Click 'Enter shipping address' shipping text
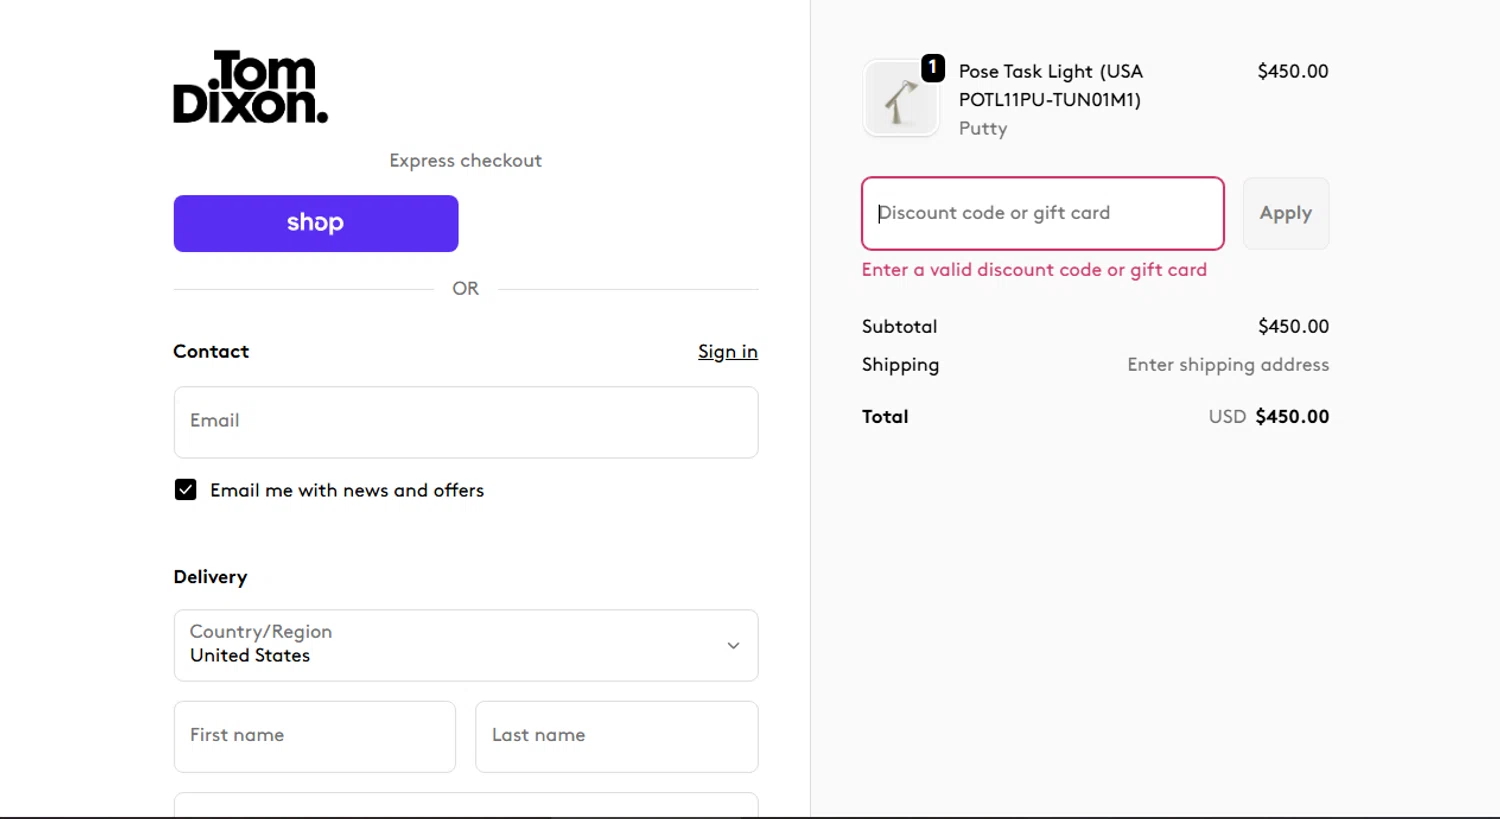Screen dimensions: 1500x819 click(x=1228, y=365)
